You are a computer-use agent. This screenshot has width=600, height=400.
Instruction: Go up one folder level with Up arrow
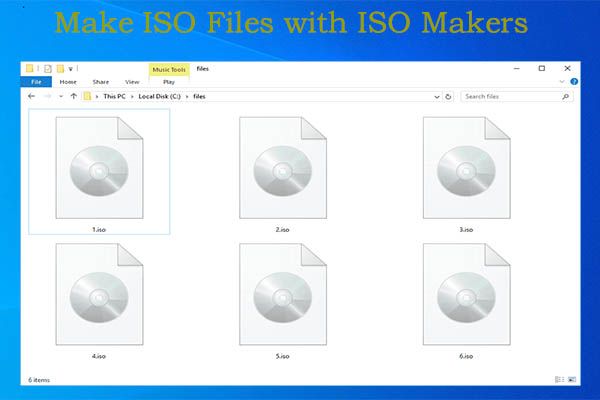tap(74, 96)
